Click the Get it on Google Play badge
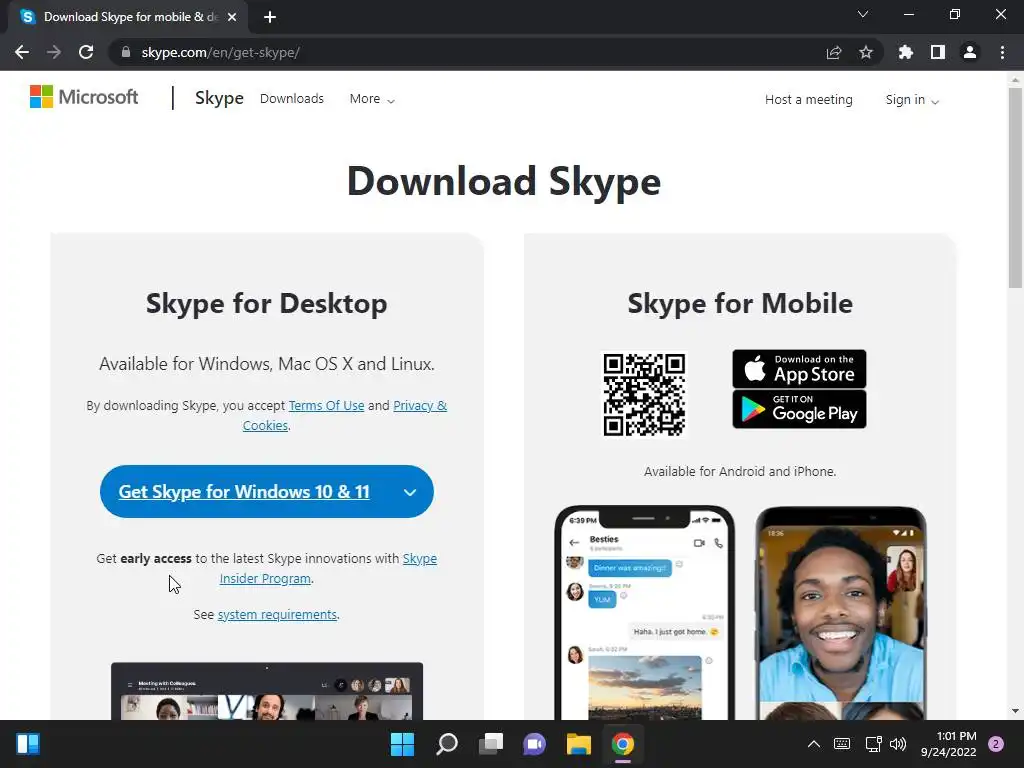The width and height of the screenshot is (1024, 768). tap(799, 409)
